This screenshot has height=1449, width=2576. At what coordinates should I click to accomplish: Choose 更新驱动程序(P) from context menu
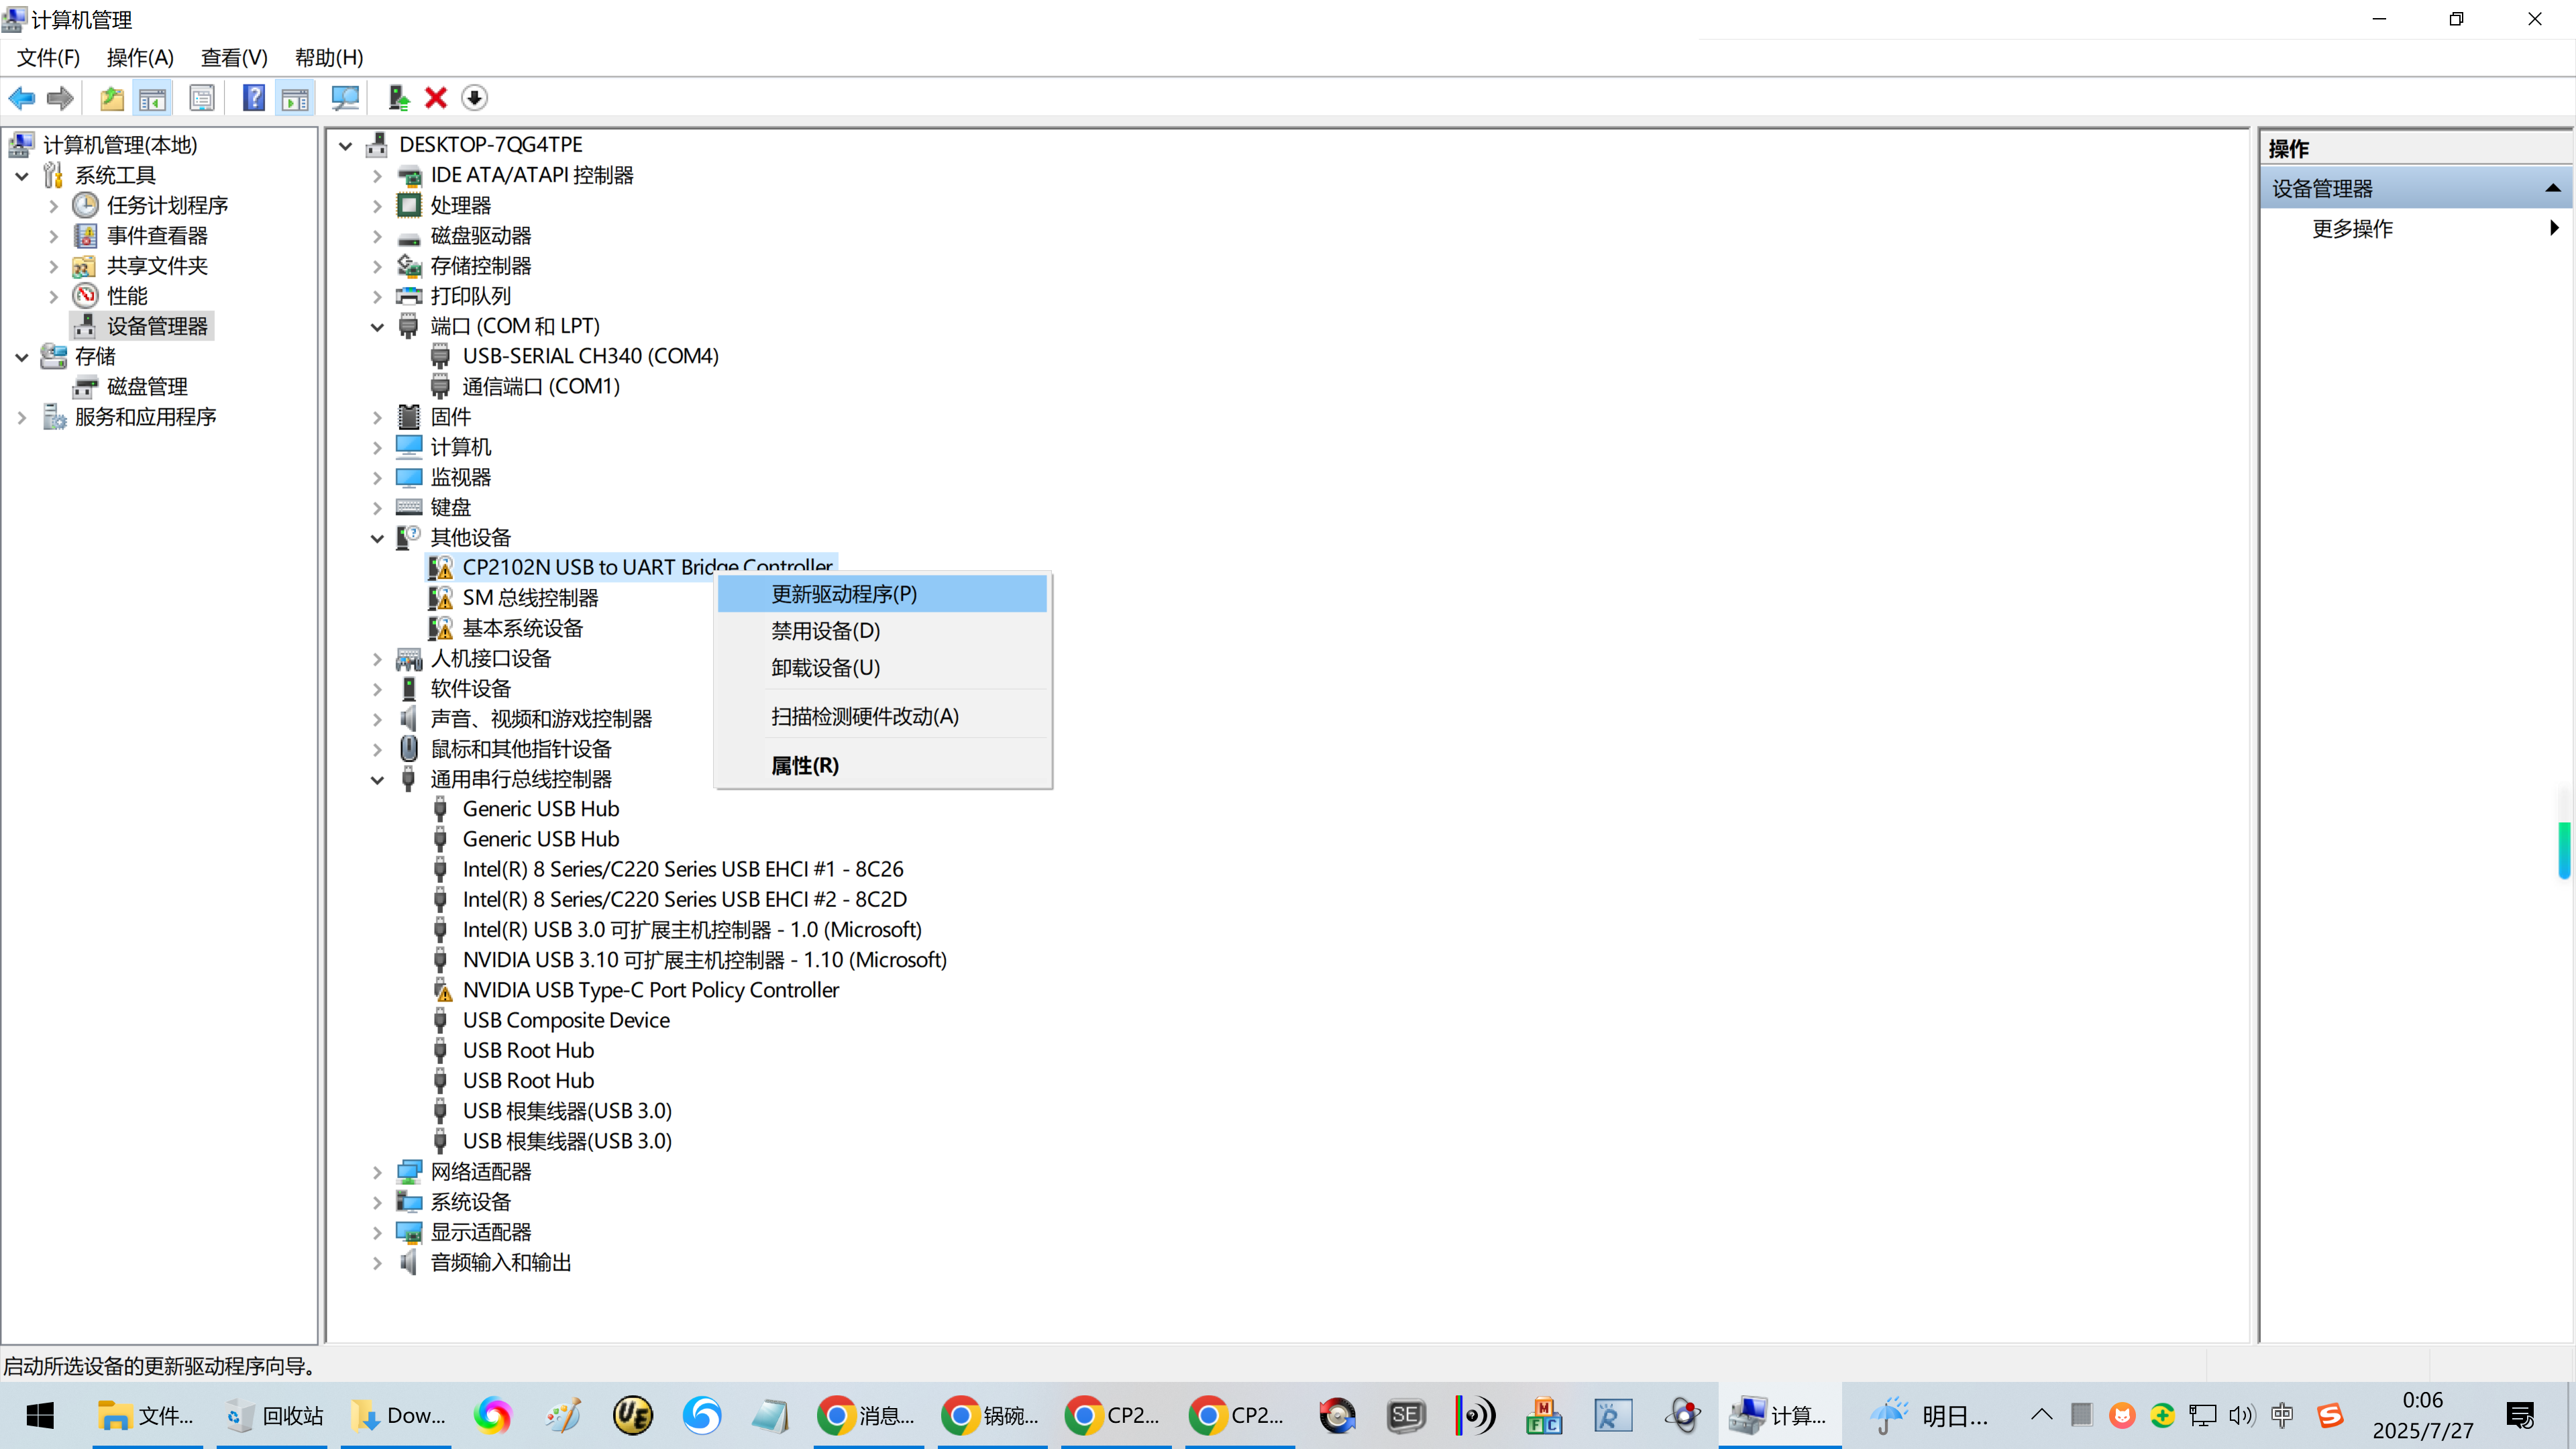882,594
